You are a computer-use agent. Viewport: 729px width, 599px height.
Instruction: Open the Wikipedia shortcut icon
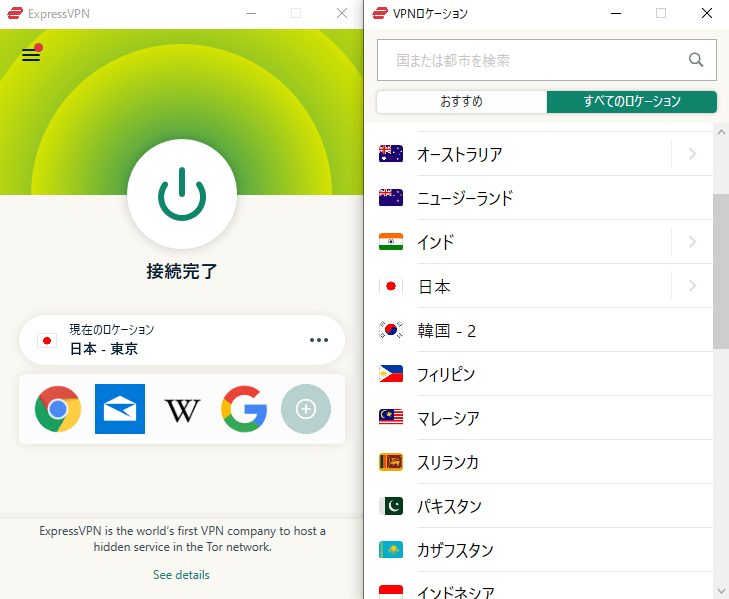(182, 409)
